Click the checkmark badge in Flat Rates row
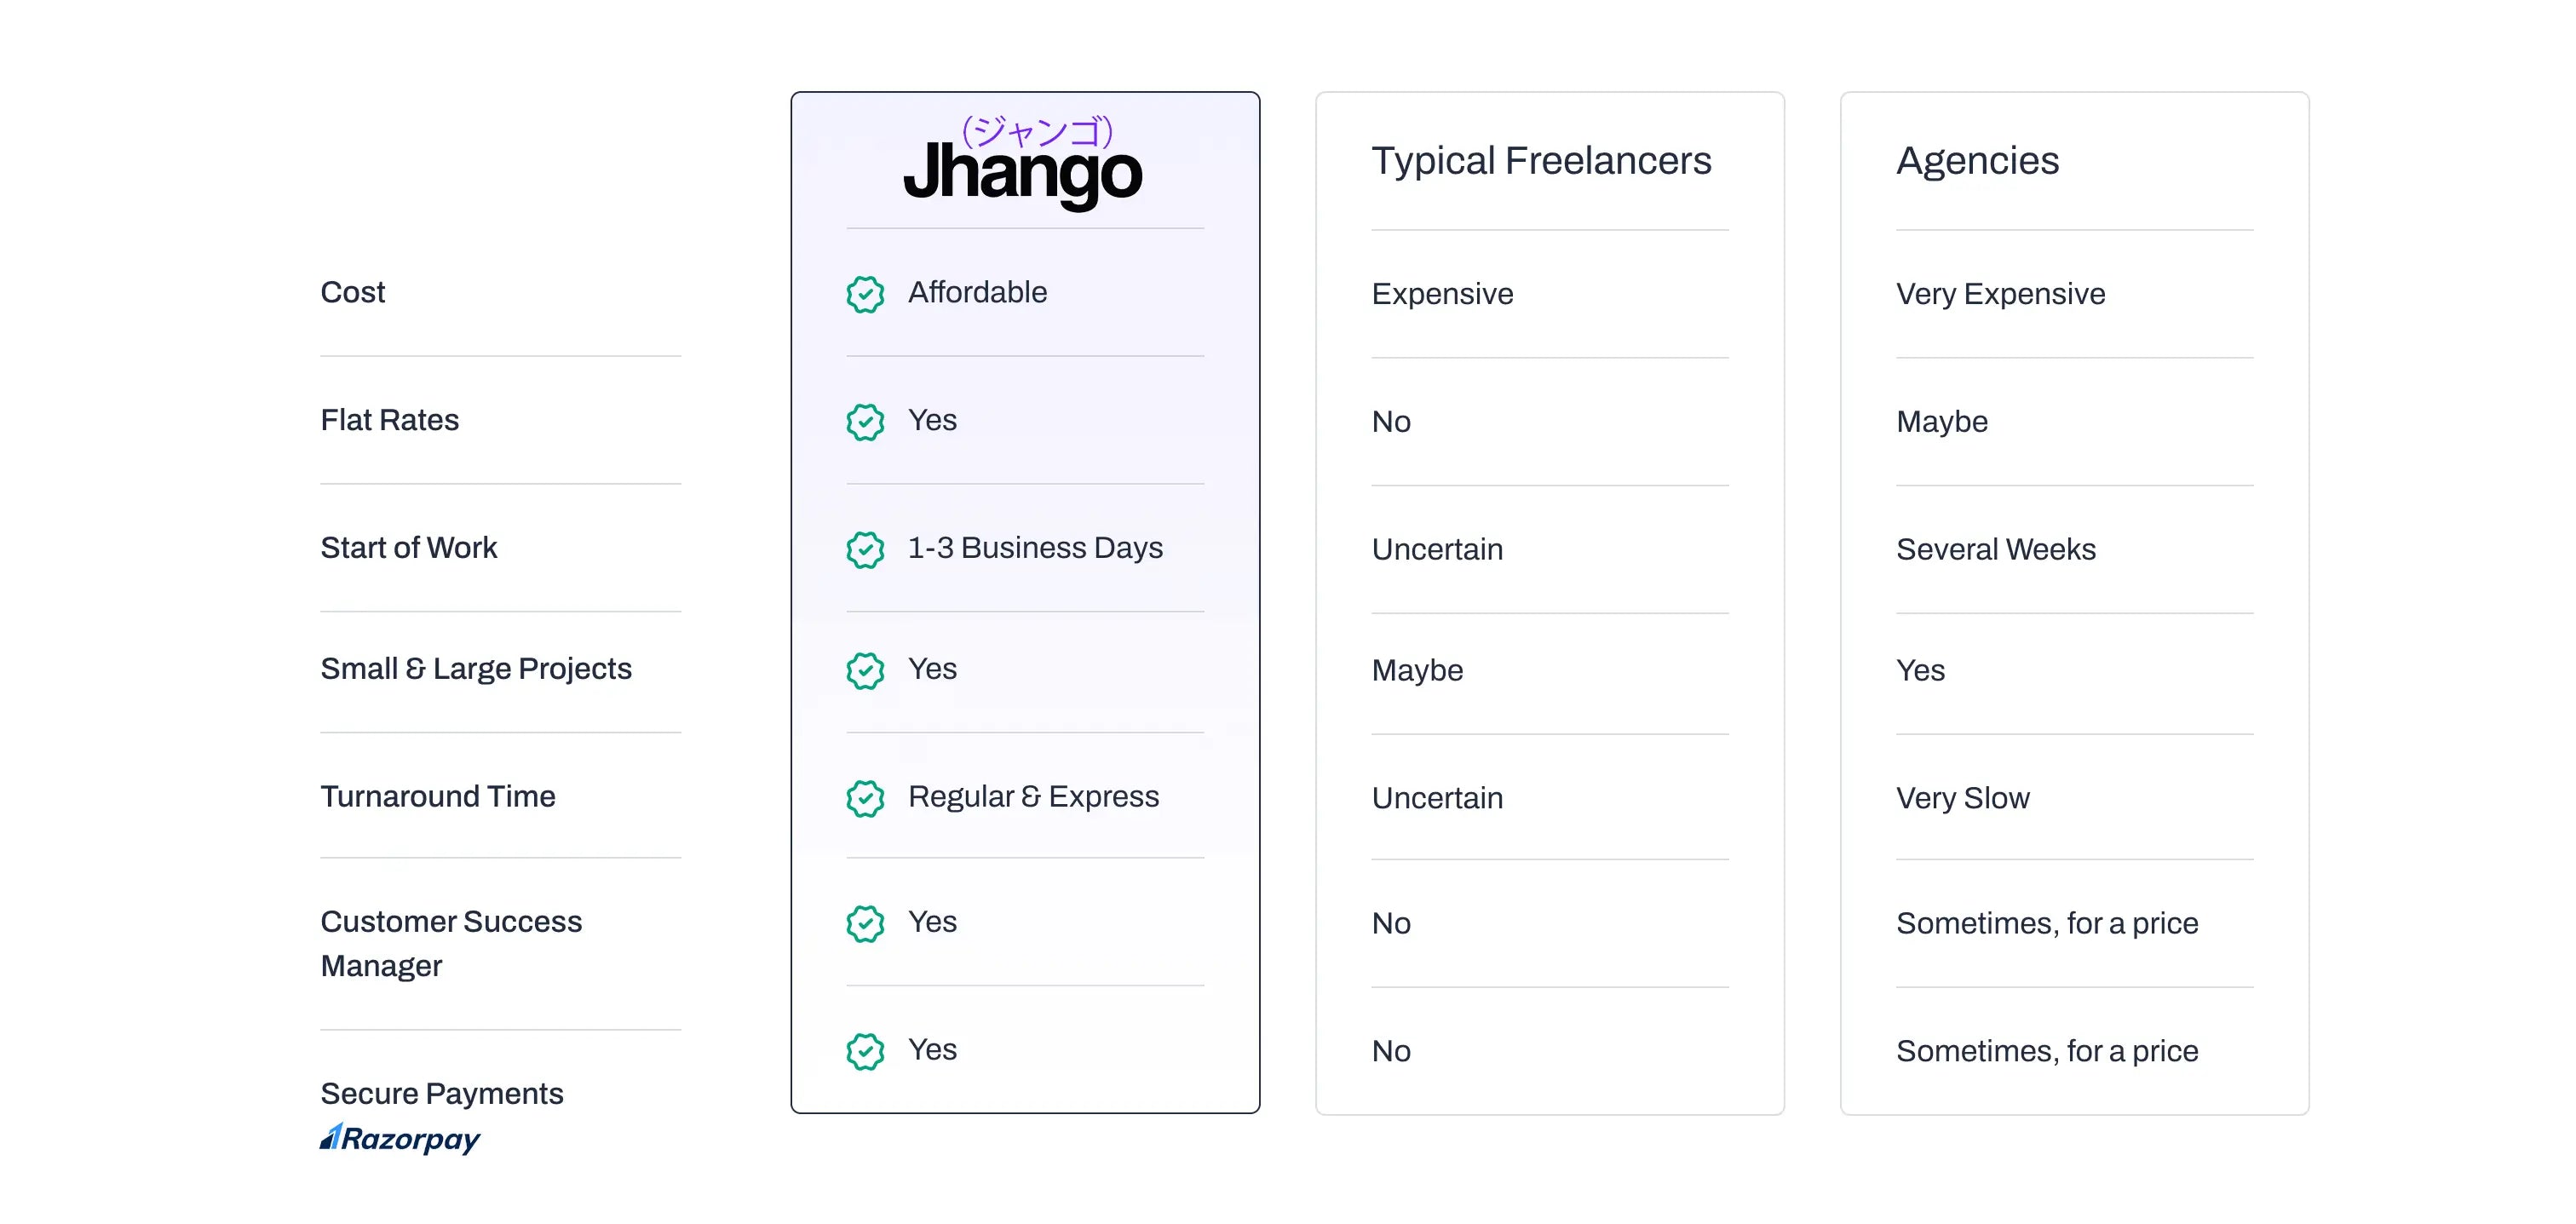The width and height of the screenshot is (2576, 1224). (865, 422)
